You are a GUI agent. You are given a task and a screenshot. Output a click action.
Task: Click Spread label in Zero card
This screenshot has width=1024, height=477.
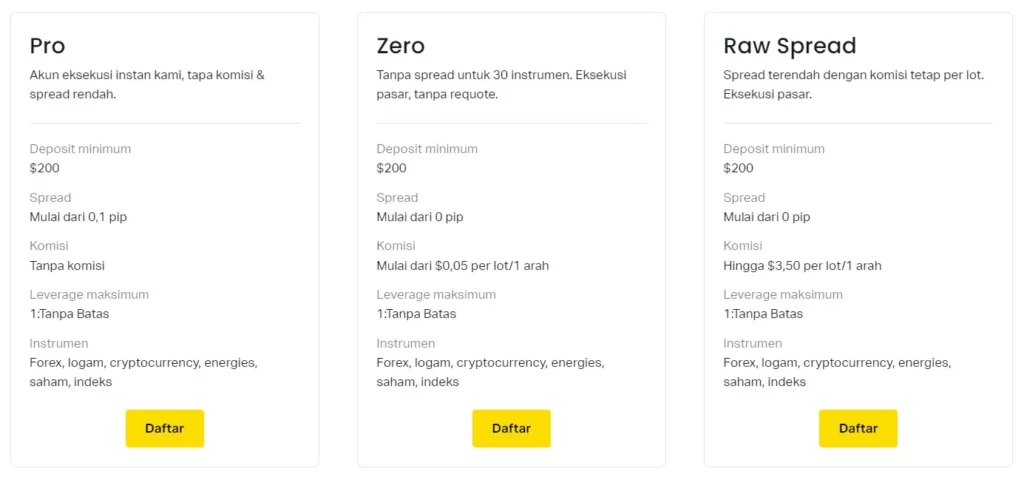397,198
